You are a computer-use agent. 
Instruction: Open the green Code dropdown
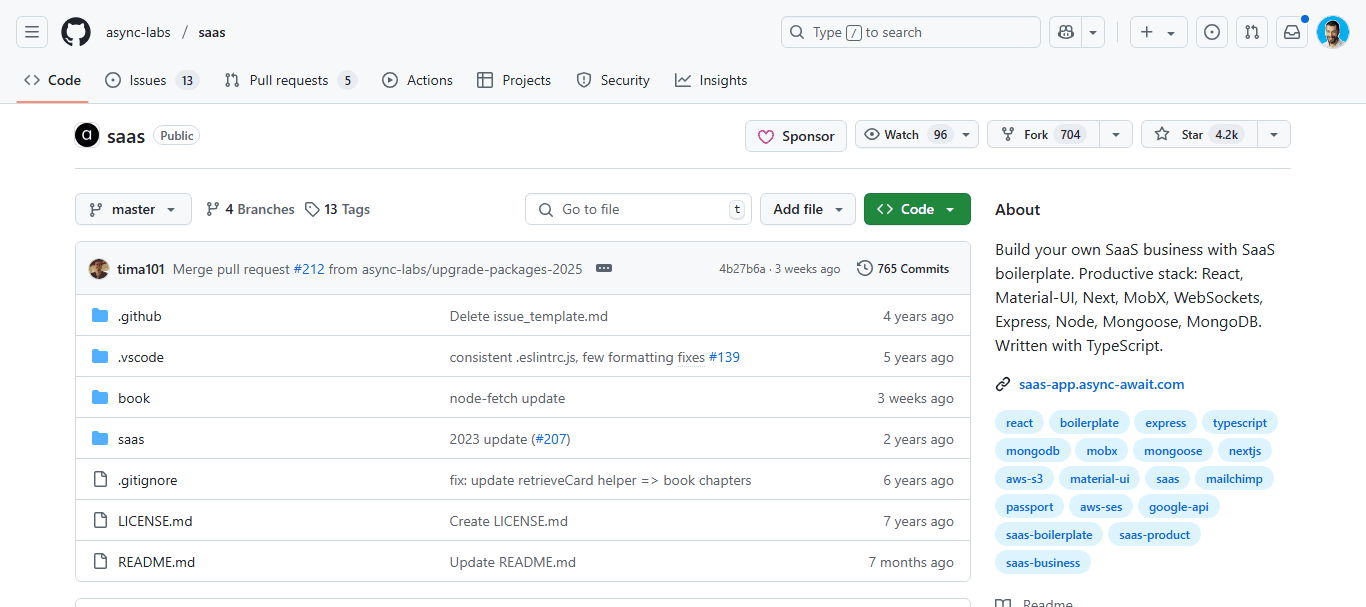click(x=917, y=209)
